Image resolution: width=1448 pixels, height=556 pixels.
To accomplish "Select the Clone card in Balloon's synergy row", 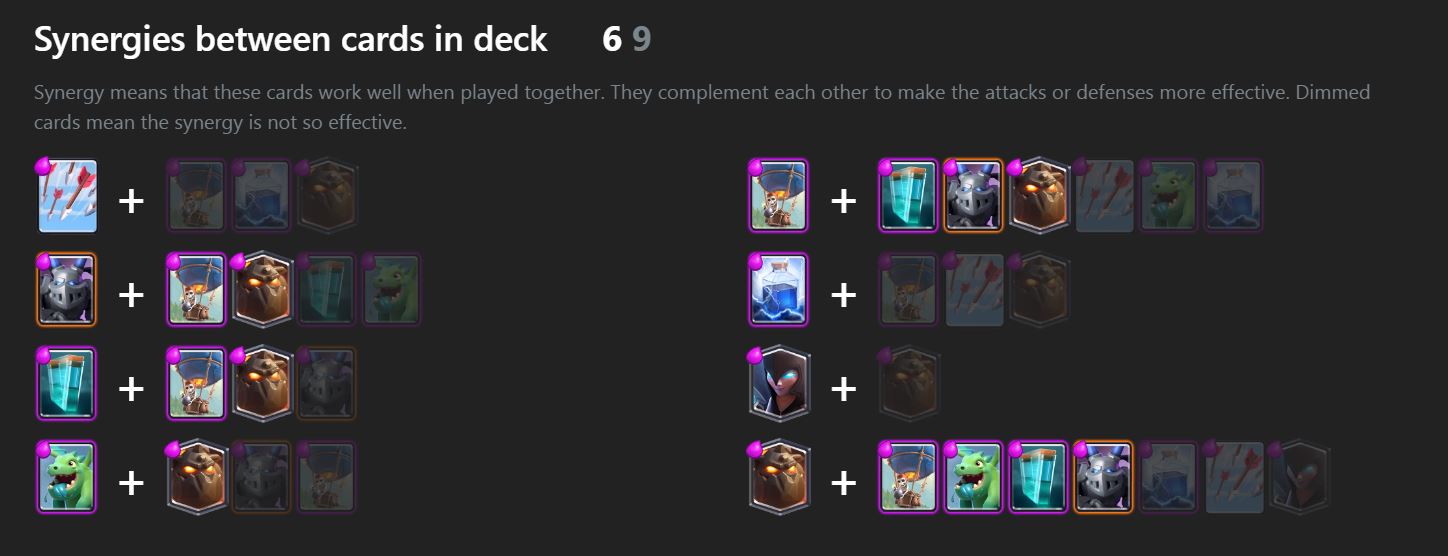I will tap(909, 196).
